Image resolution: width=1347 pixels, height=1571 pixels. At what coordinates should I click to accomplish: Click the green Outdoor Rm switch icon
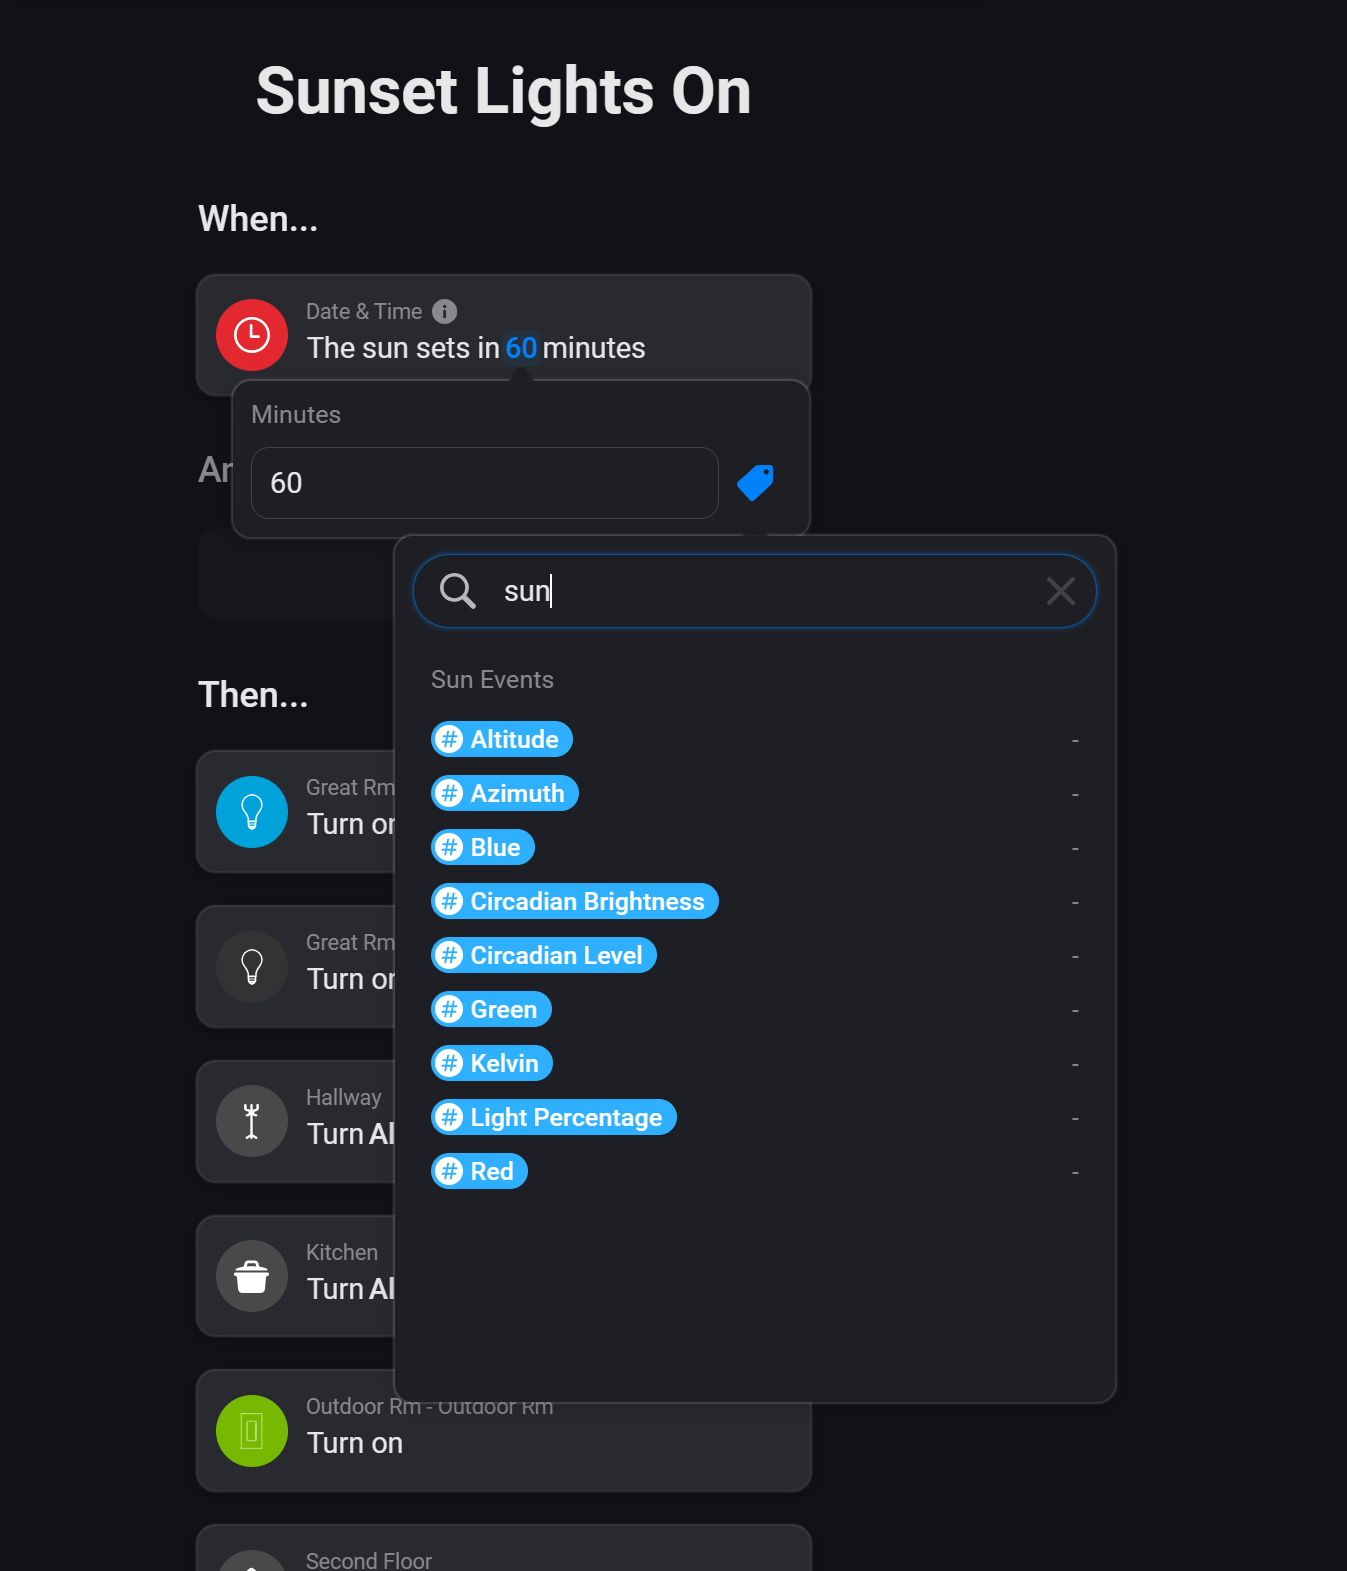pyautogui.click(x=252, y=1431)
